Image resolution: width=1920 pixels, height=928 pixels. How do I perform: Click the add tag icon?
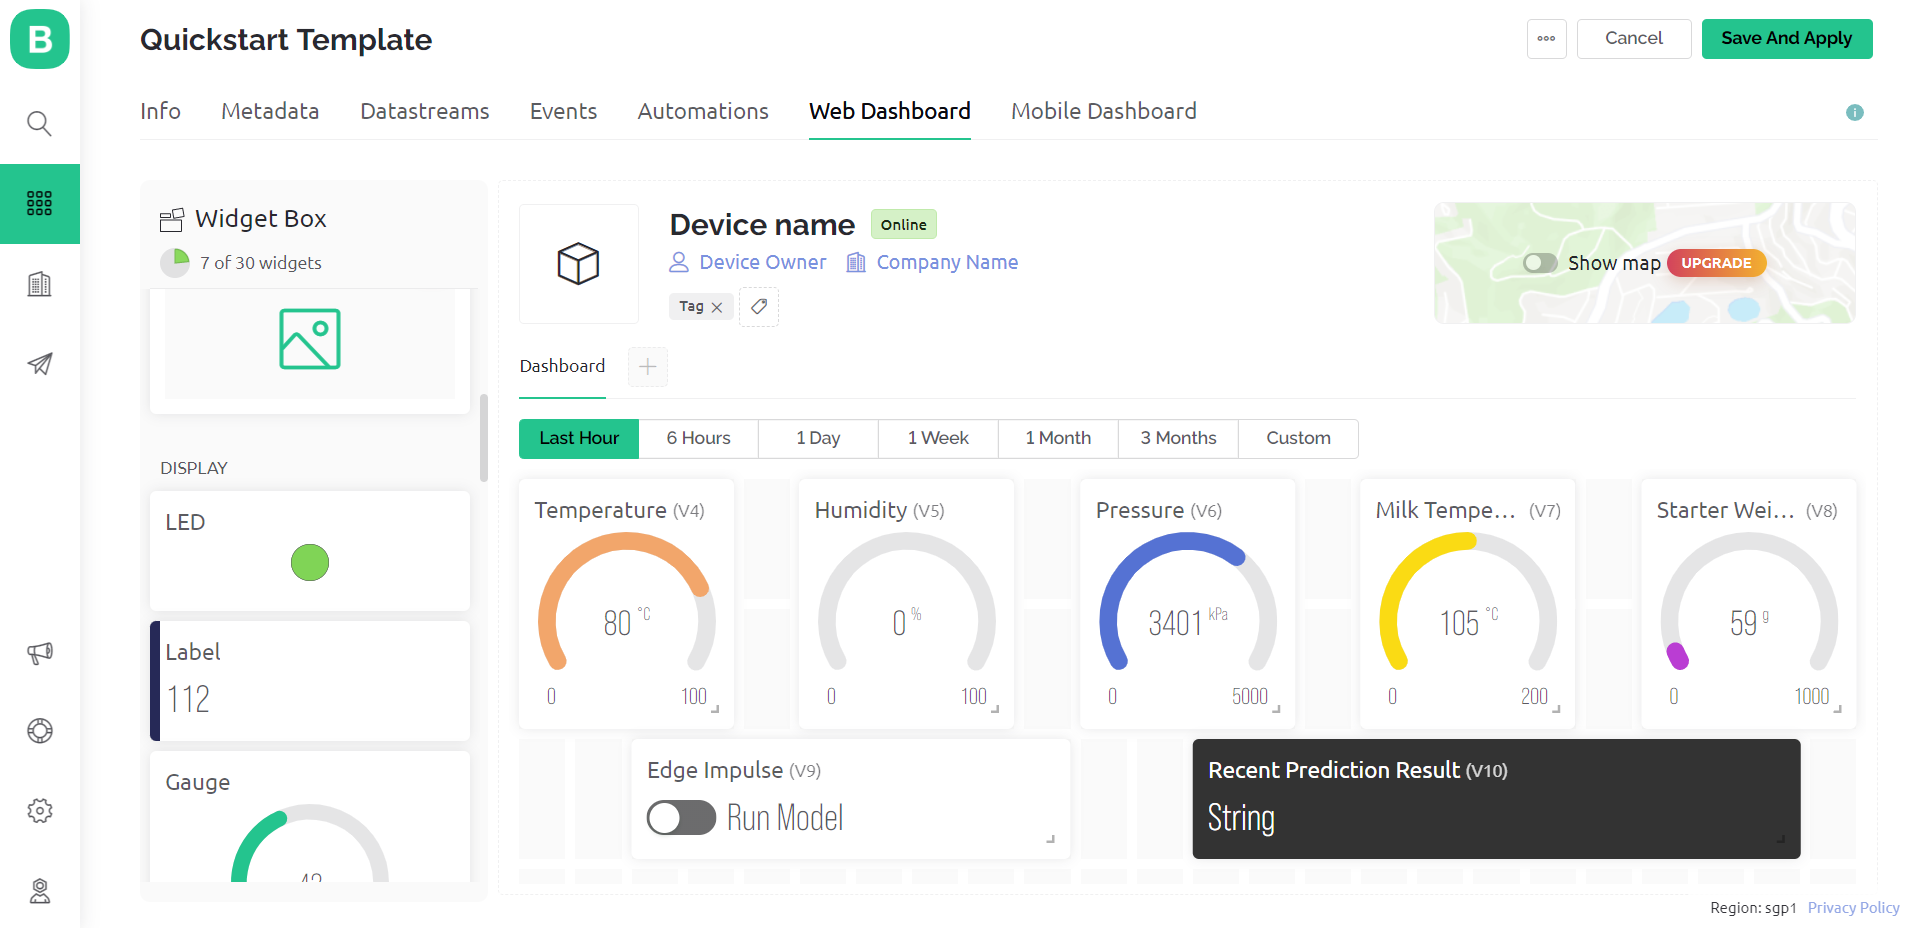pyautogui.click(x=759, y=307)
